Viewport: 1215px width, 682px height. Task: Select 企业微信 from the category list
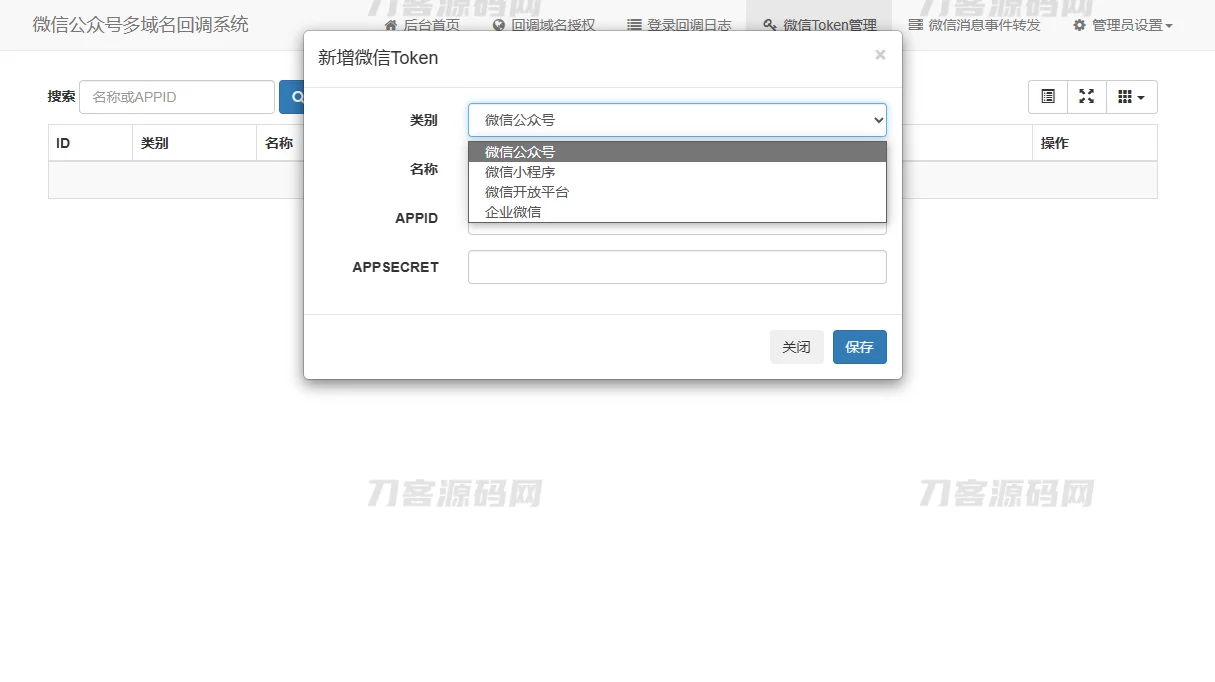coord(514,211)
